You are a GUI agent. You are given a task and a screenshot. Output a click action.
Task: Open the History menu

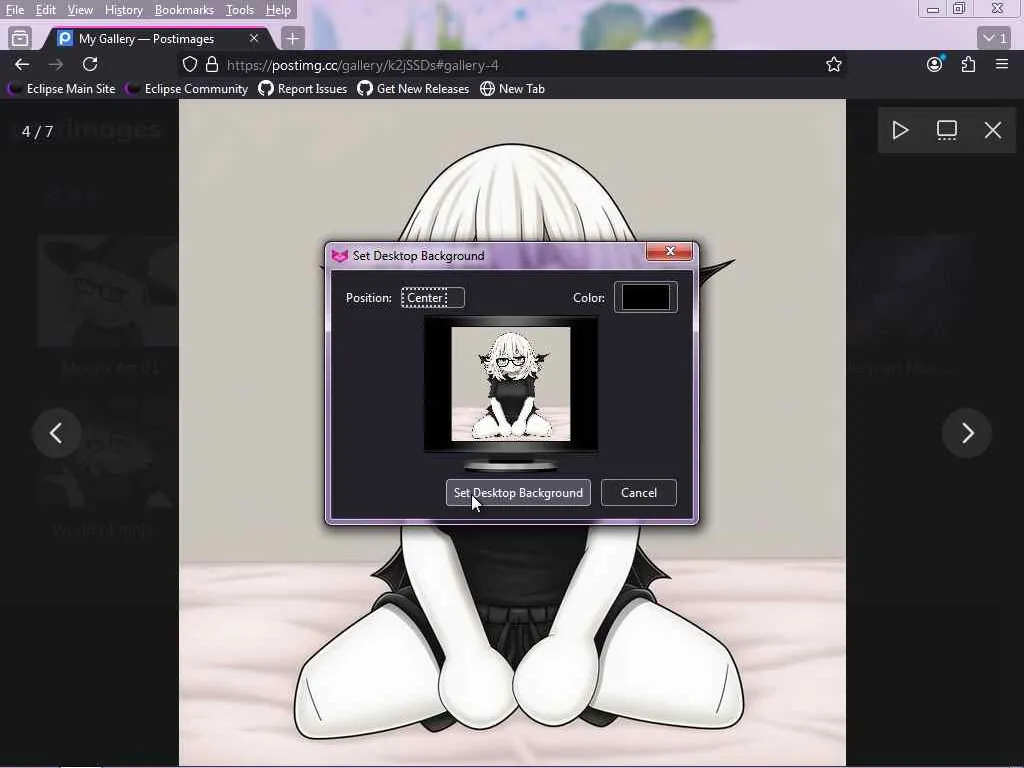123,10
